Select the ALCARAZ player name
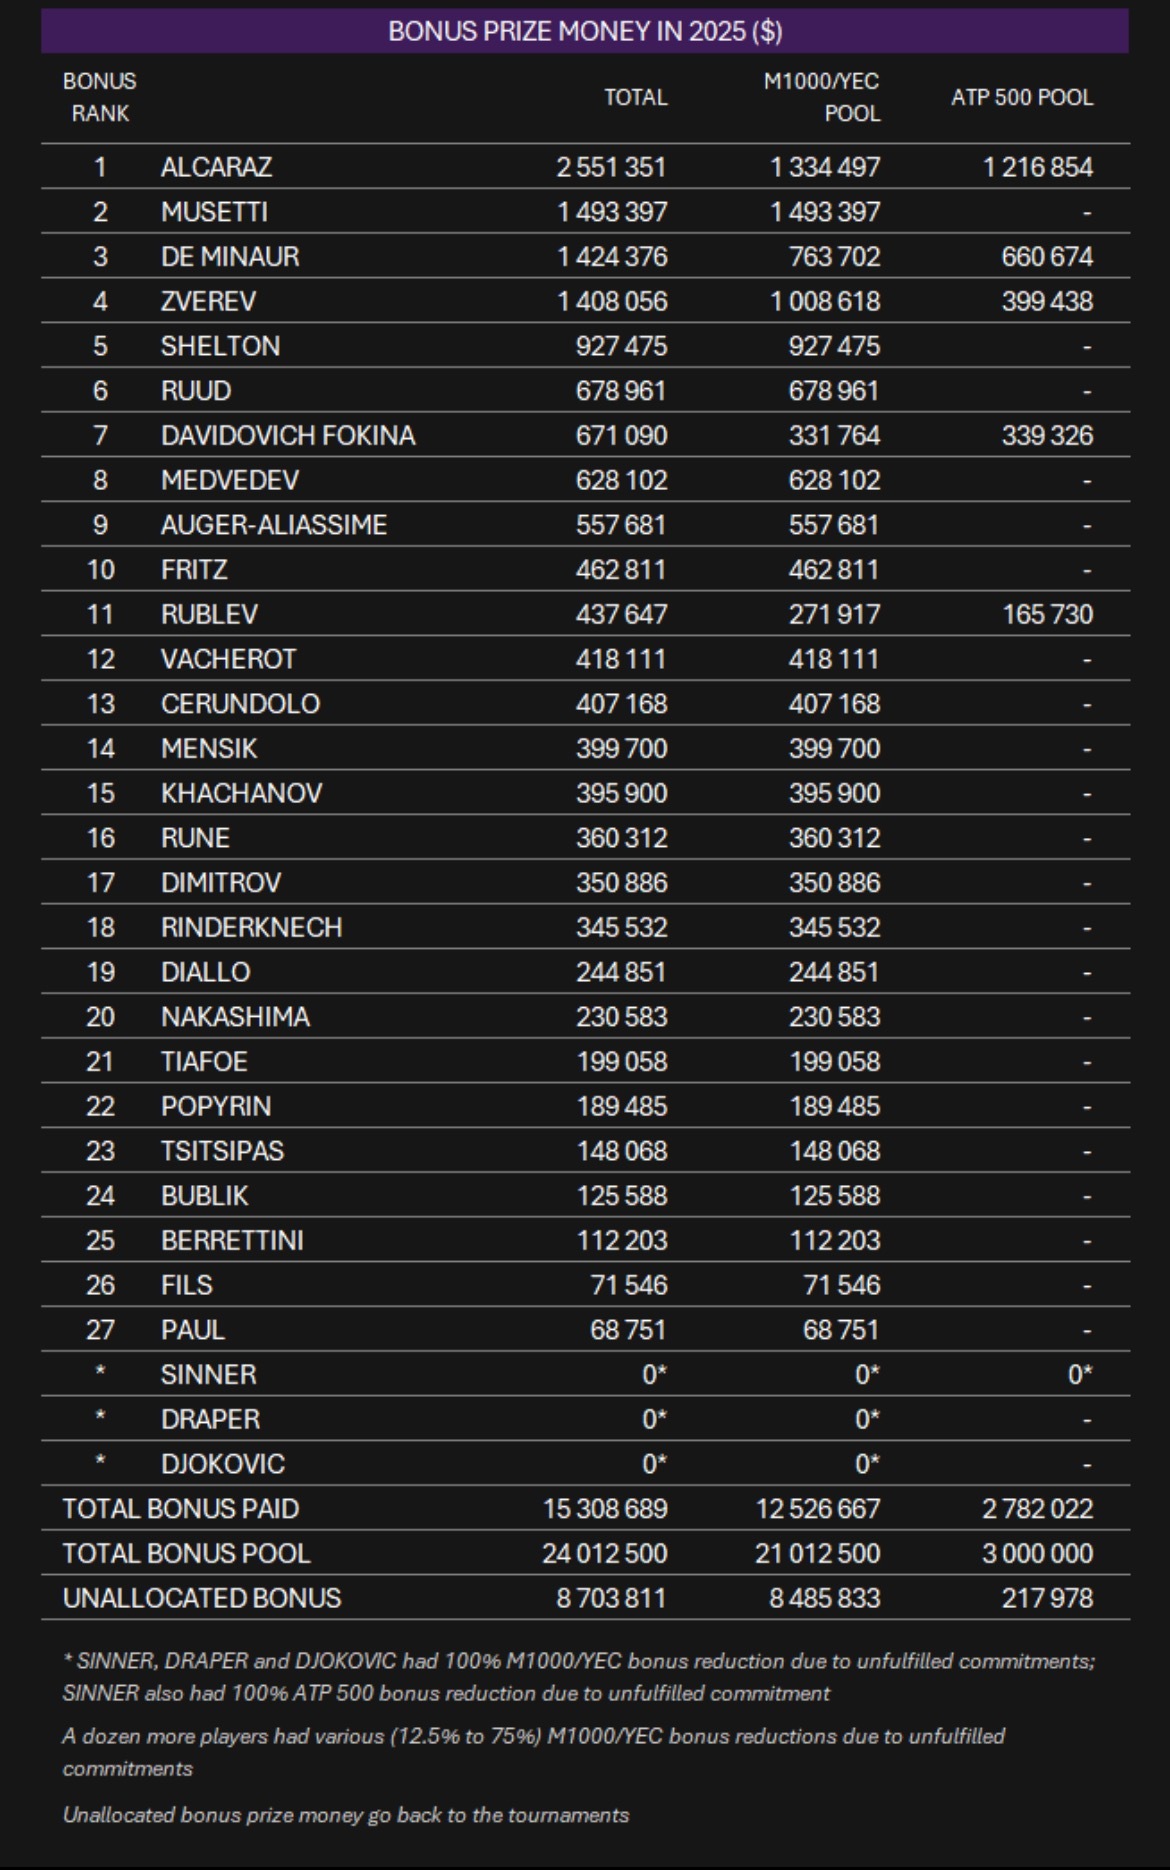 pos(216,167)
